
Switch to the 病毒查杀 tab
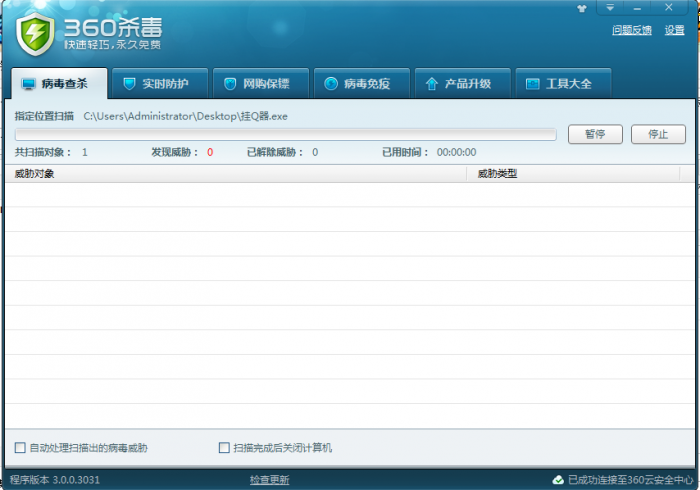[59, 83]
